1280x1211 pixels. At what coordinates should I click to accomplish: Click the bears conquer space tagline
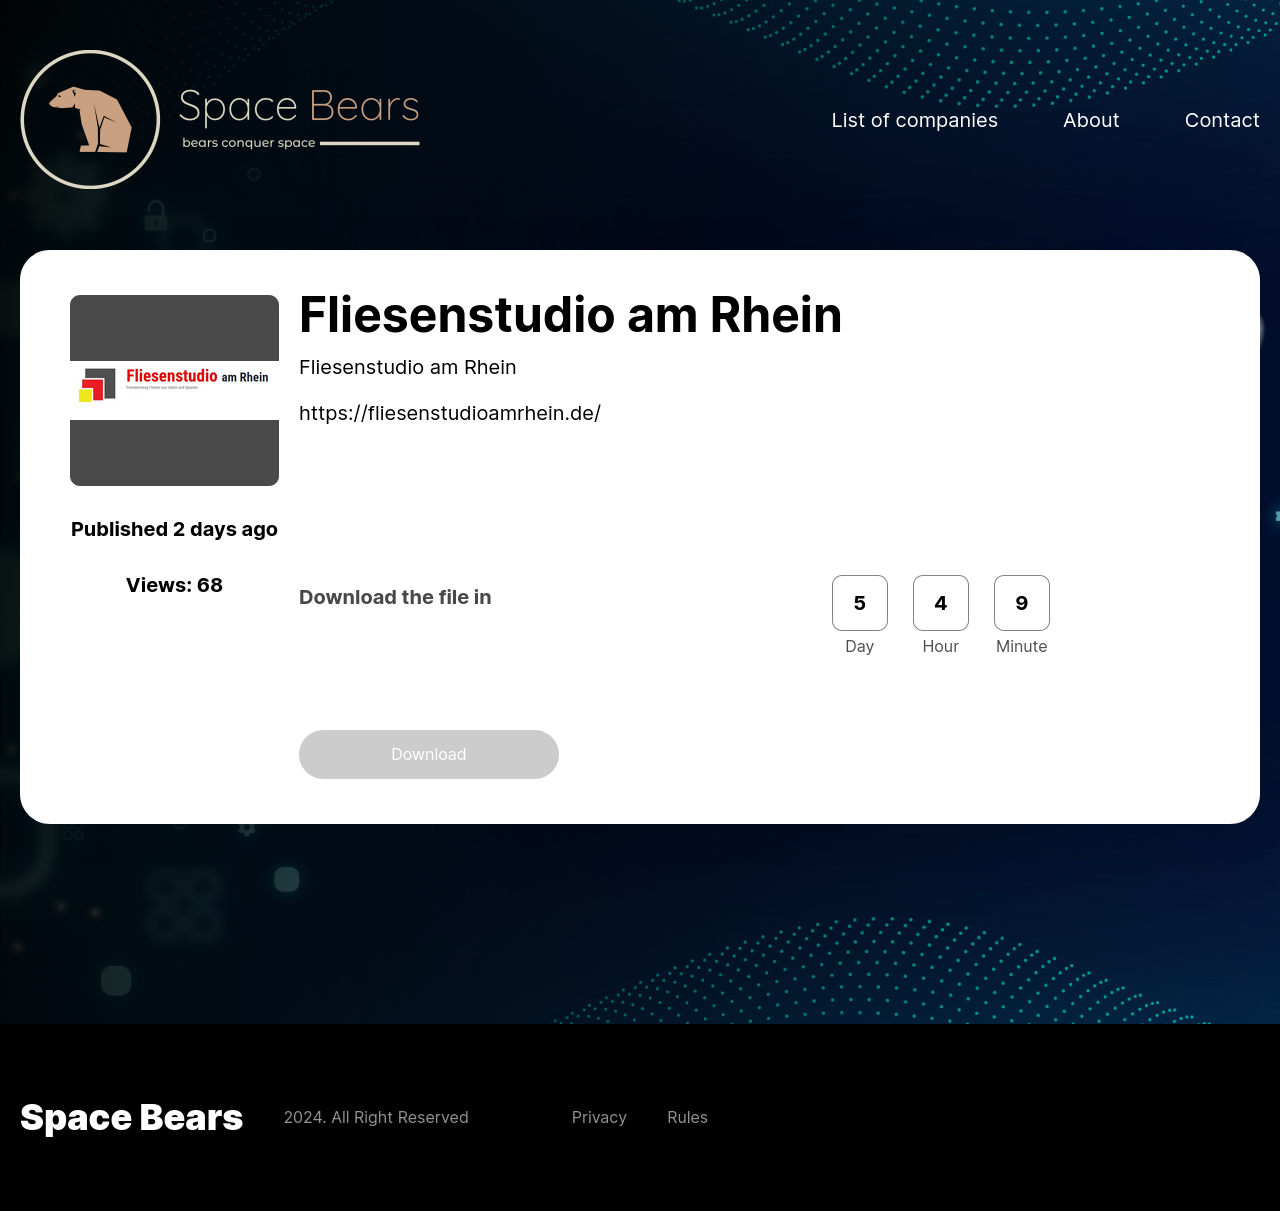point(247,143)
